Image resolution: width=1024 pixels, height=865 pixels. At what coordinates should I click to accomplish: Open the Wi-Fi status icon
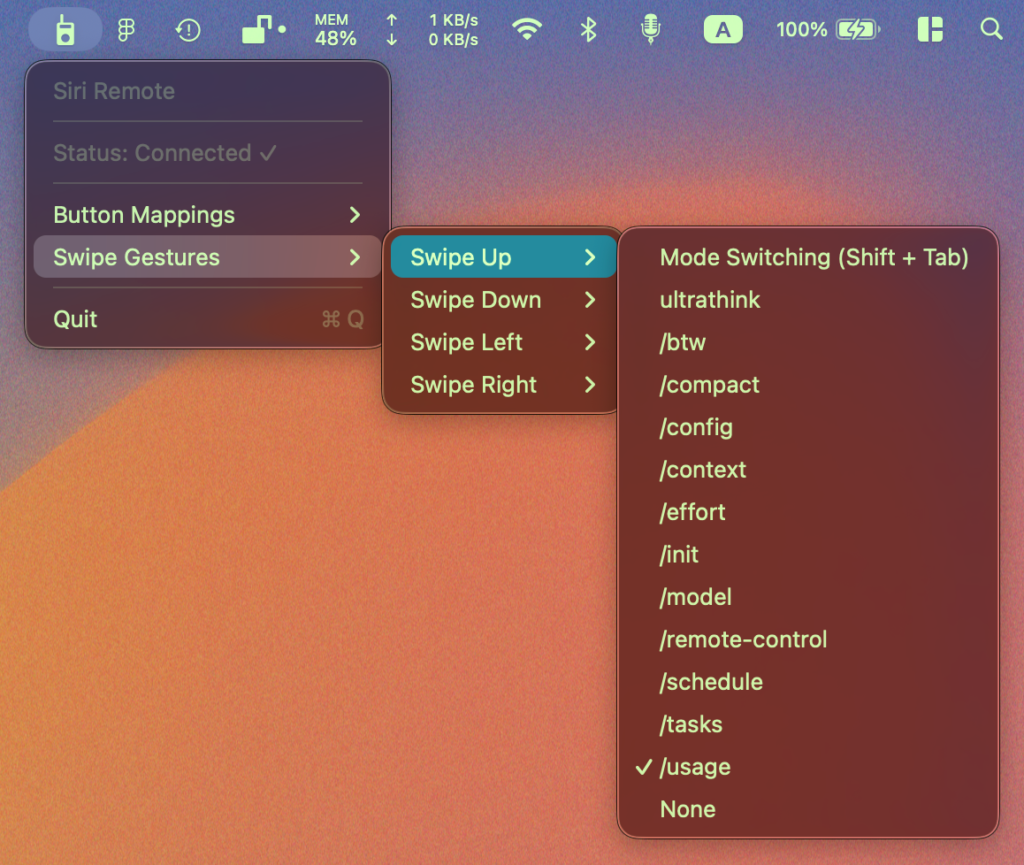pos(526,30)
